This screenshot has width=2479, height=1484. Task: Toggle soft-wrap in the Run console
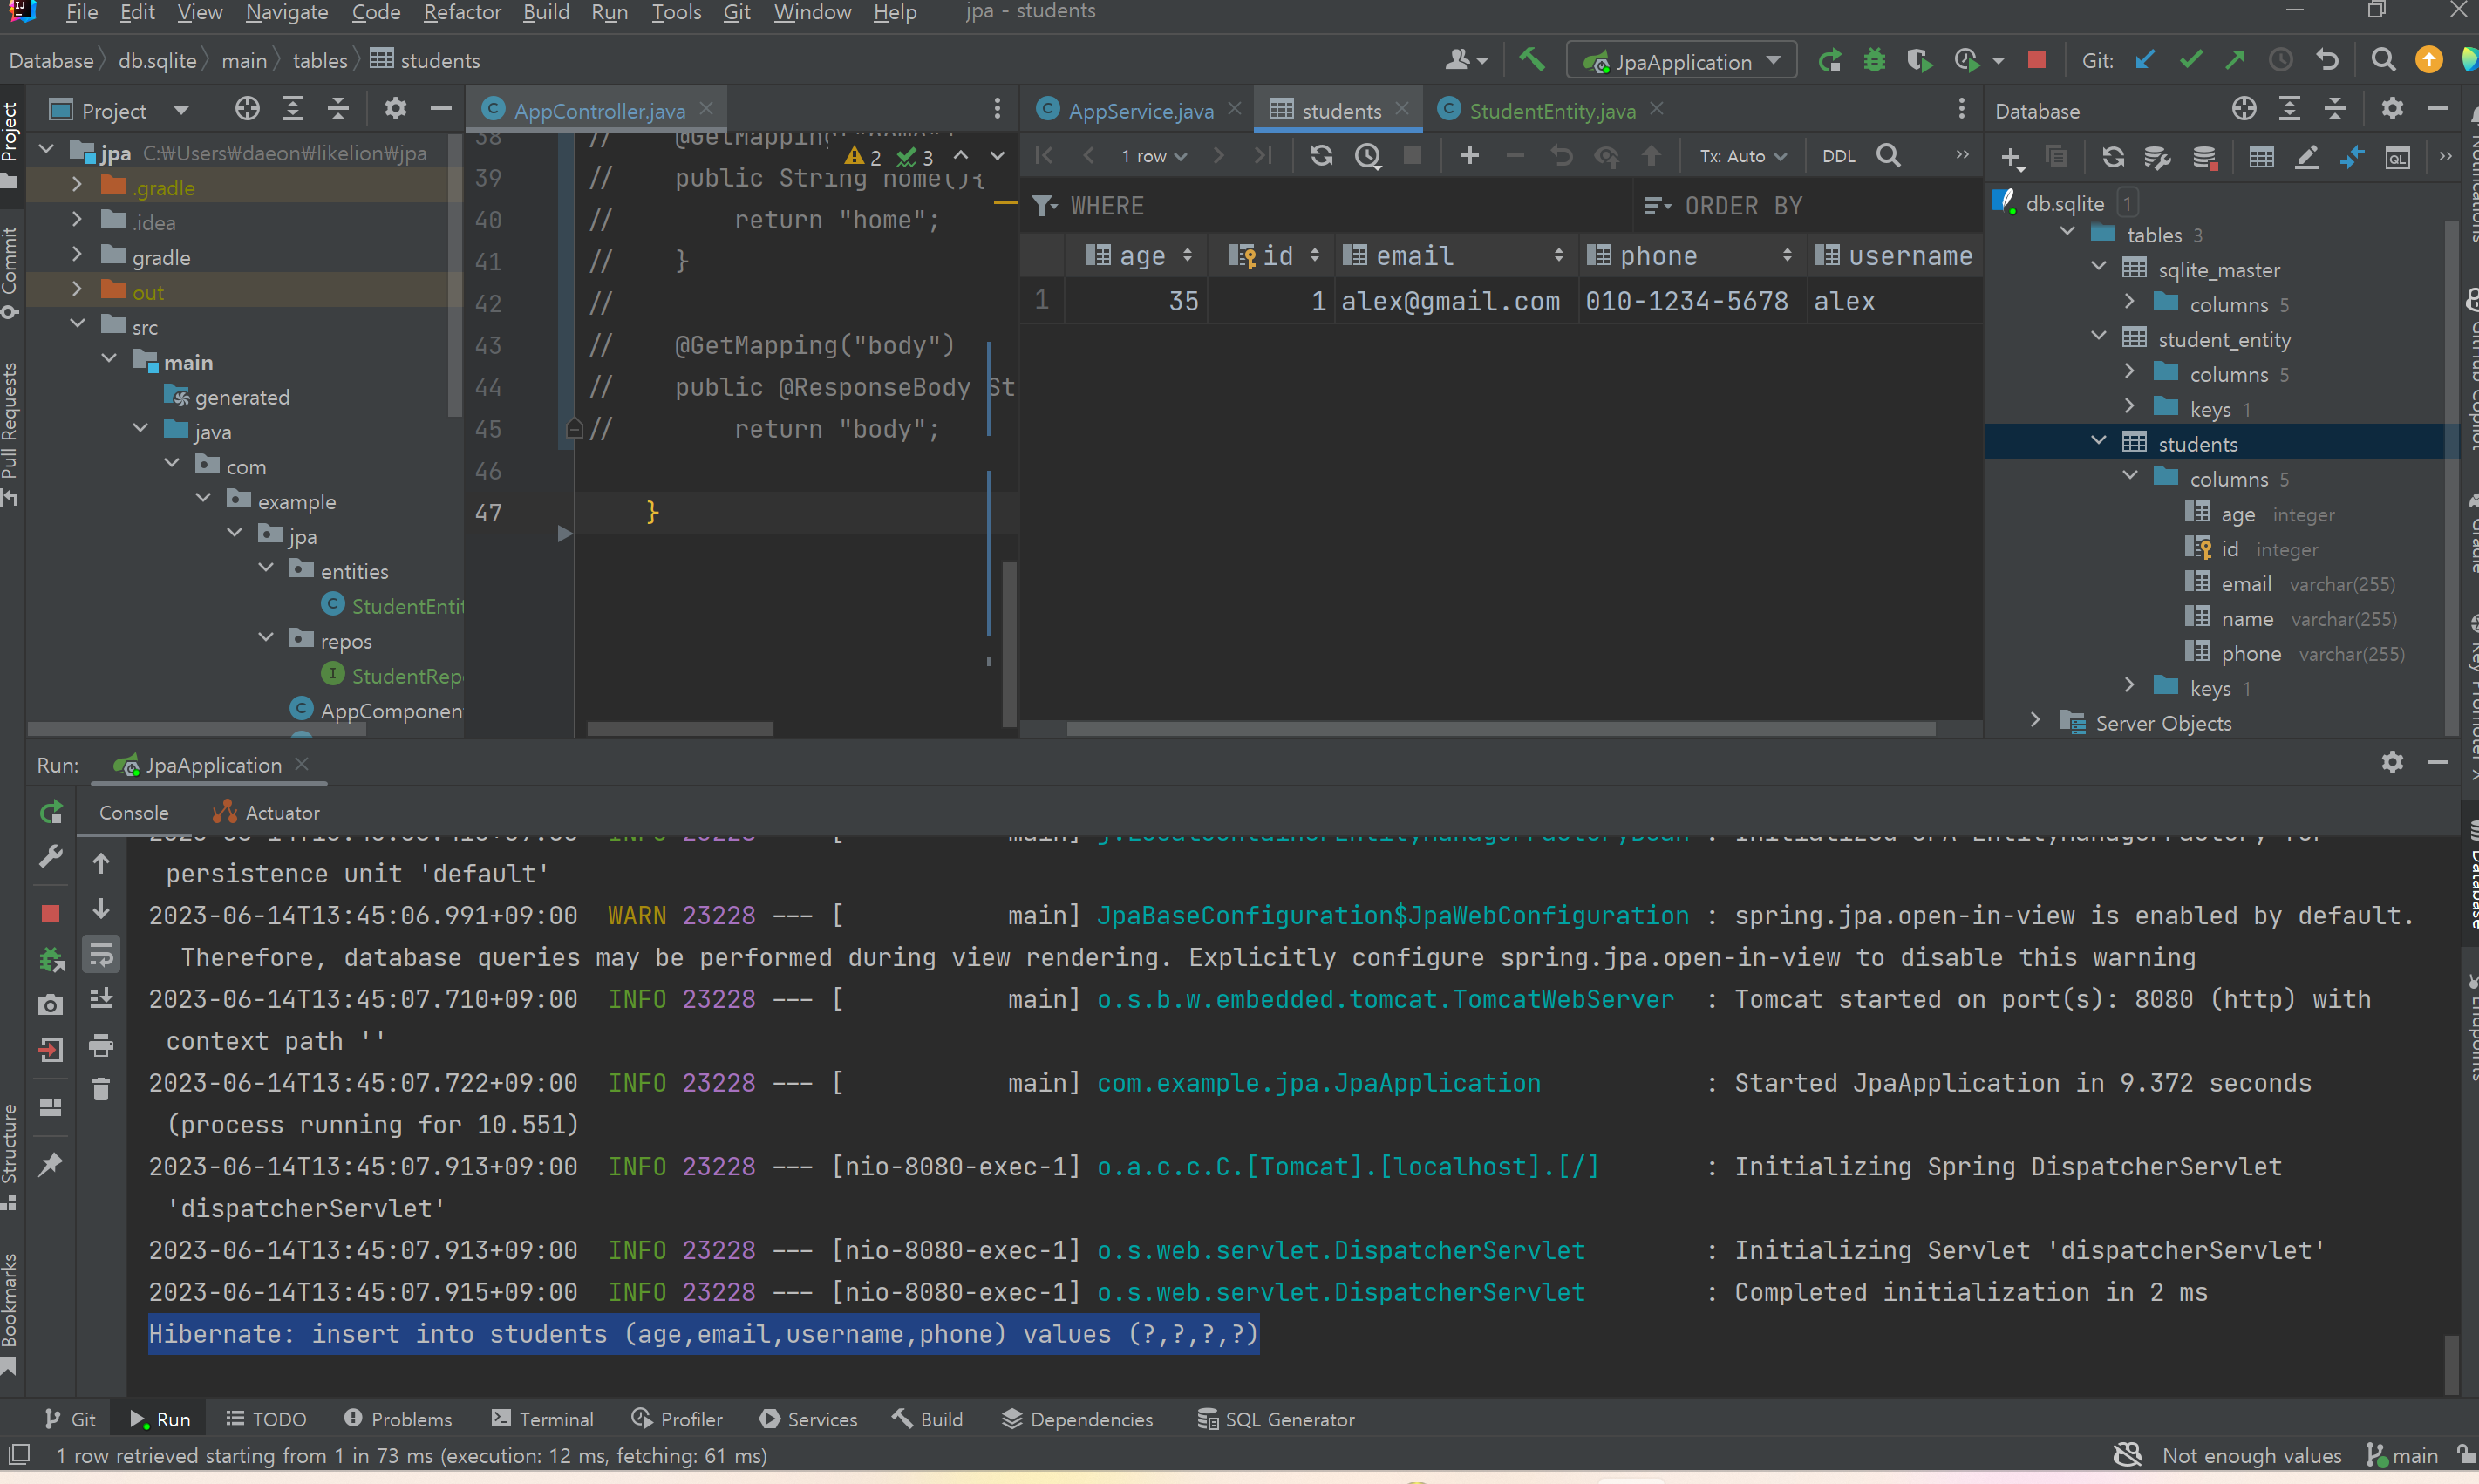(x=101, y=955)
